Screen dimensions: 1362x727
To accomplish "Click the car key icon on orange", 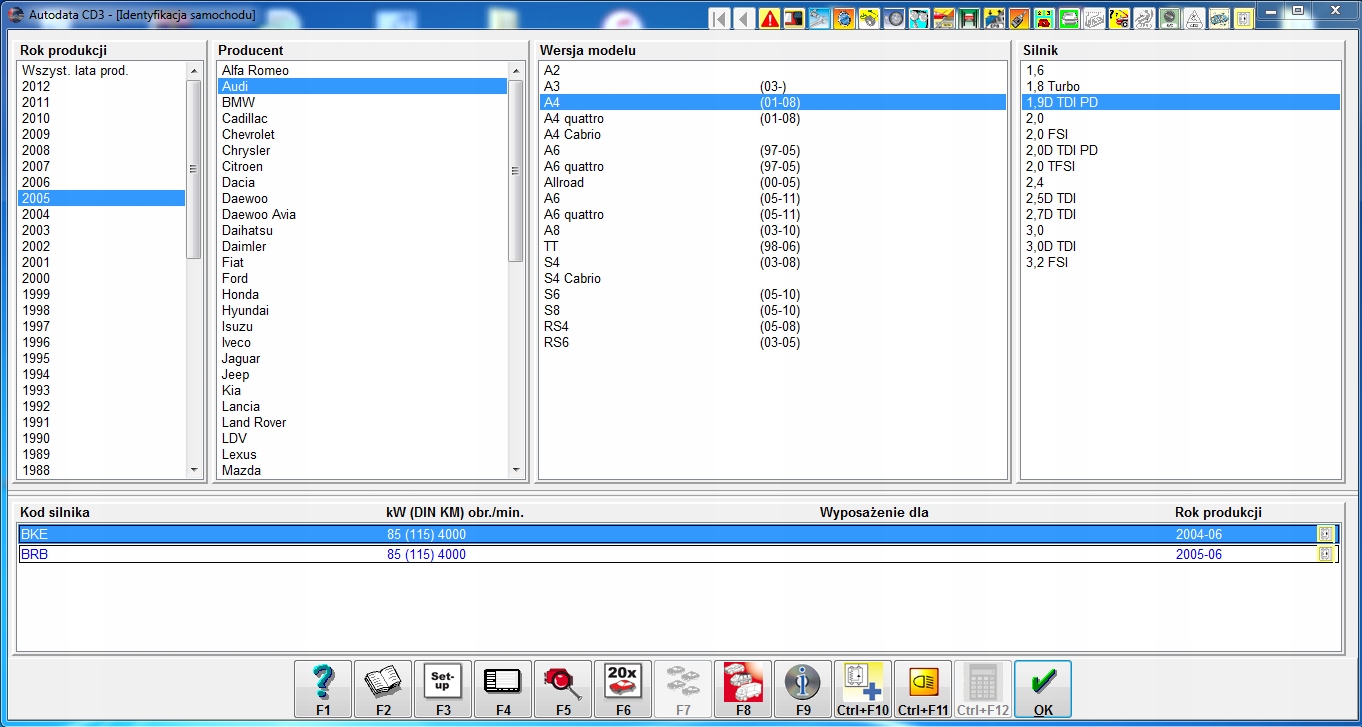I will tap(1019, 18).
